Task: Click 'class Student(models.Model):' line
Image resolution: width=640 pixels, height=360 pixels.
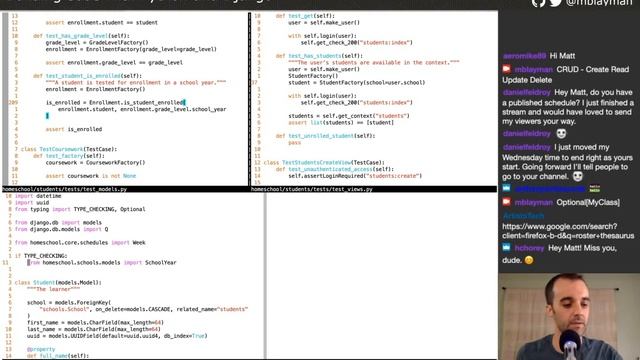Action: click(x=58, y=282)
